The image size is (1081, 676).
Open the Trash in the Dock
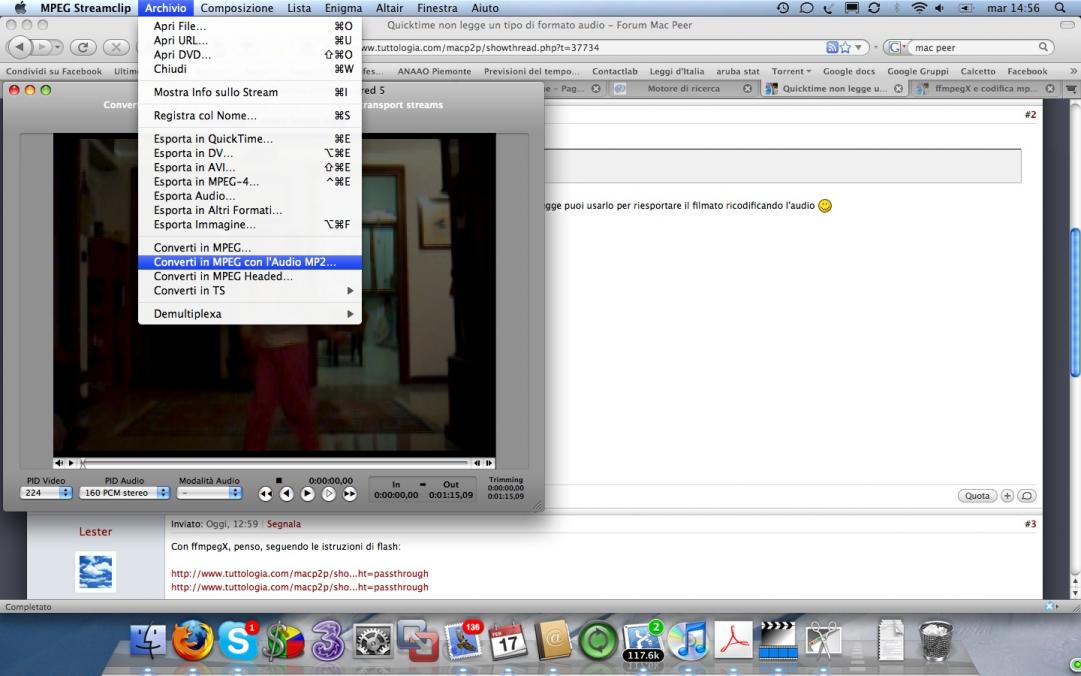click(936, 641)
